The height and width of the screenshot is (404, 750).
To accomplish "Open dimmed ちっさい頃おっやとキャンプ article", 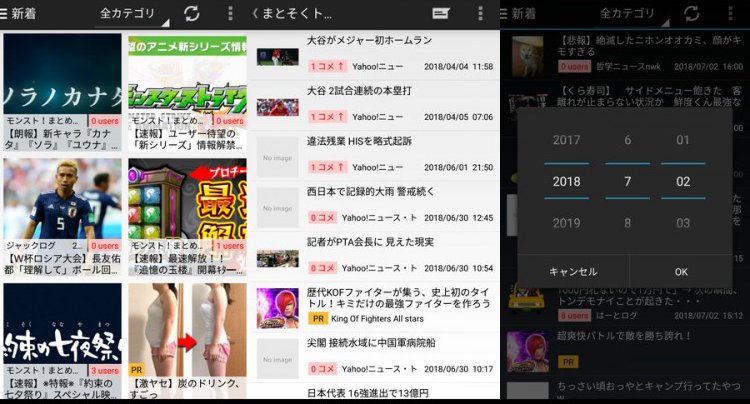I will point(625,389).
